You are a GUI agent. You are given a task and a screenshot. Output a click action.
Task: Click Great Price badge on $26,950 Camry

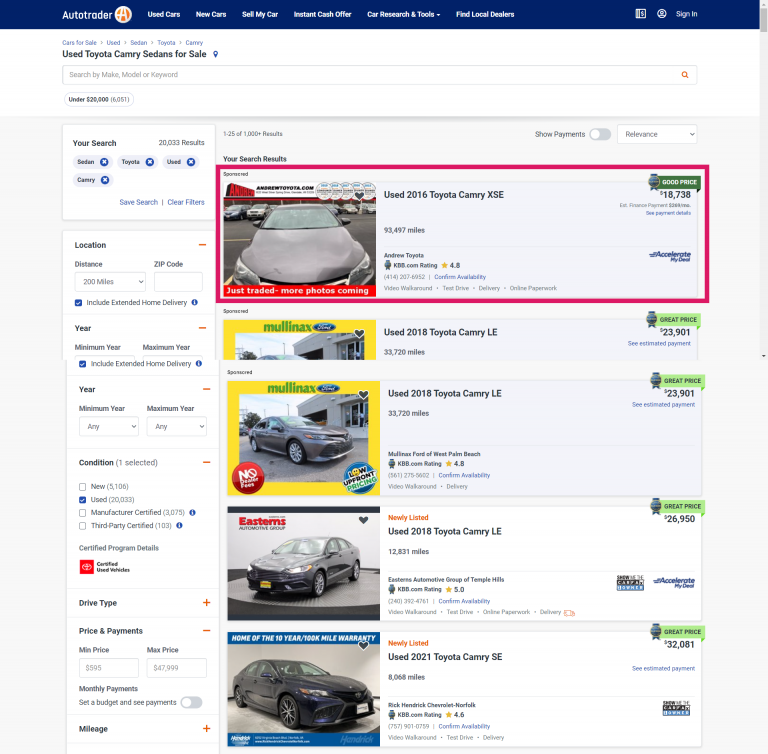[677, 506]
